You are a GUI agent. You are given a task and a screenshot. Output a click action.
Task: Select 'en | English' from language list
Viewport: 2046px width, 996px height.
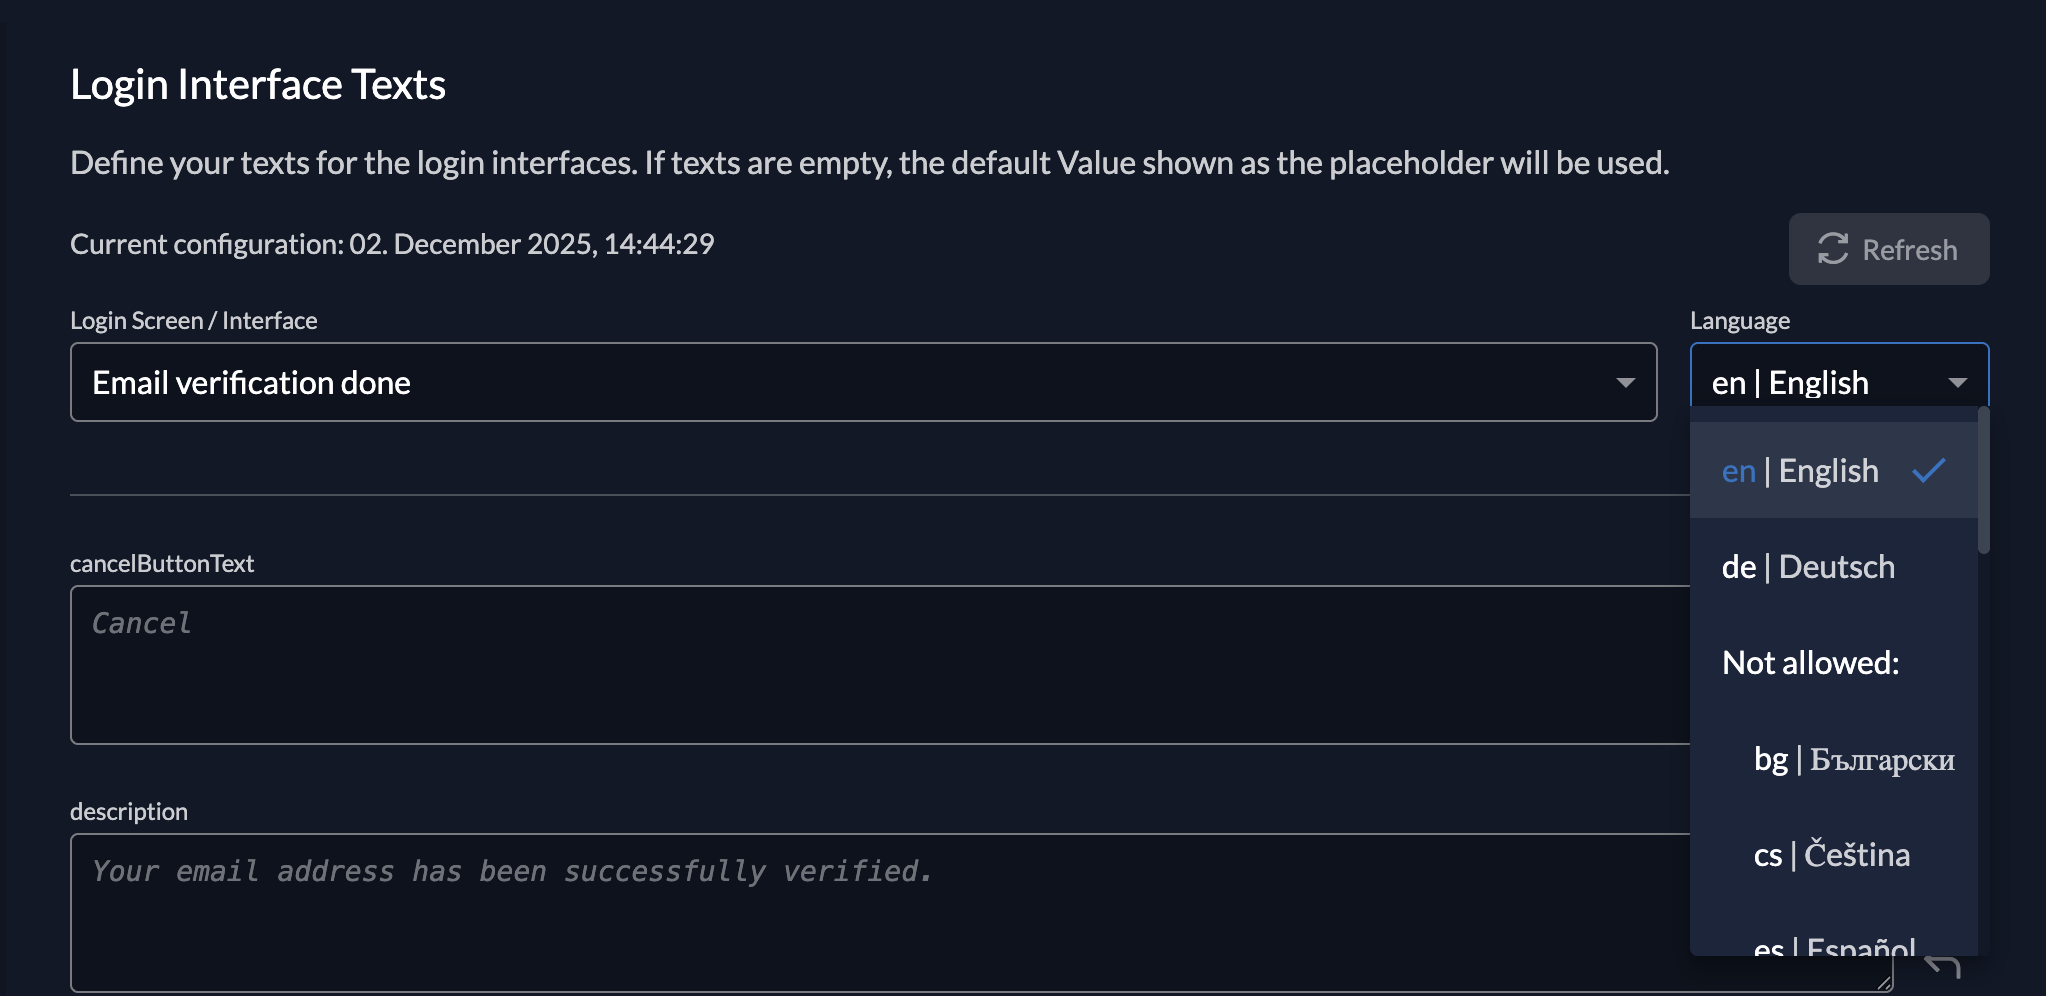coord(1800,471)
